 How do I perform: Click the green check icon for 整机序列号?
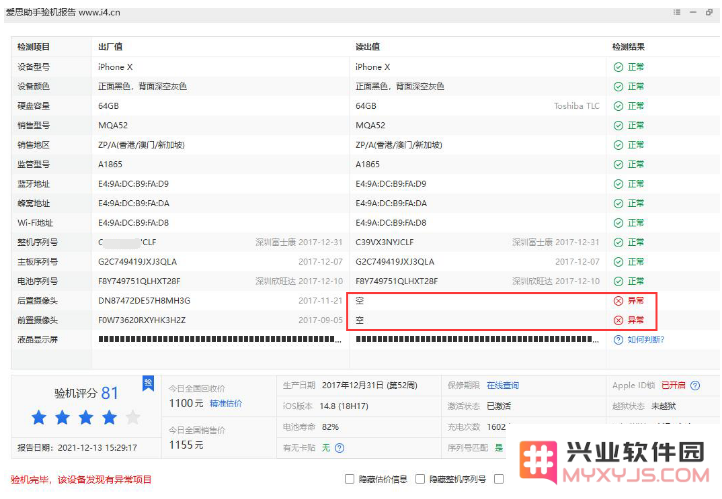pyautogui.click(x=618, y=242)
